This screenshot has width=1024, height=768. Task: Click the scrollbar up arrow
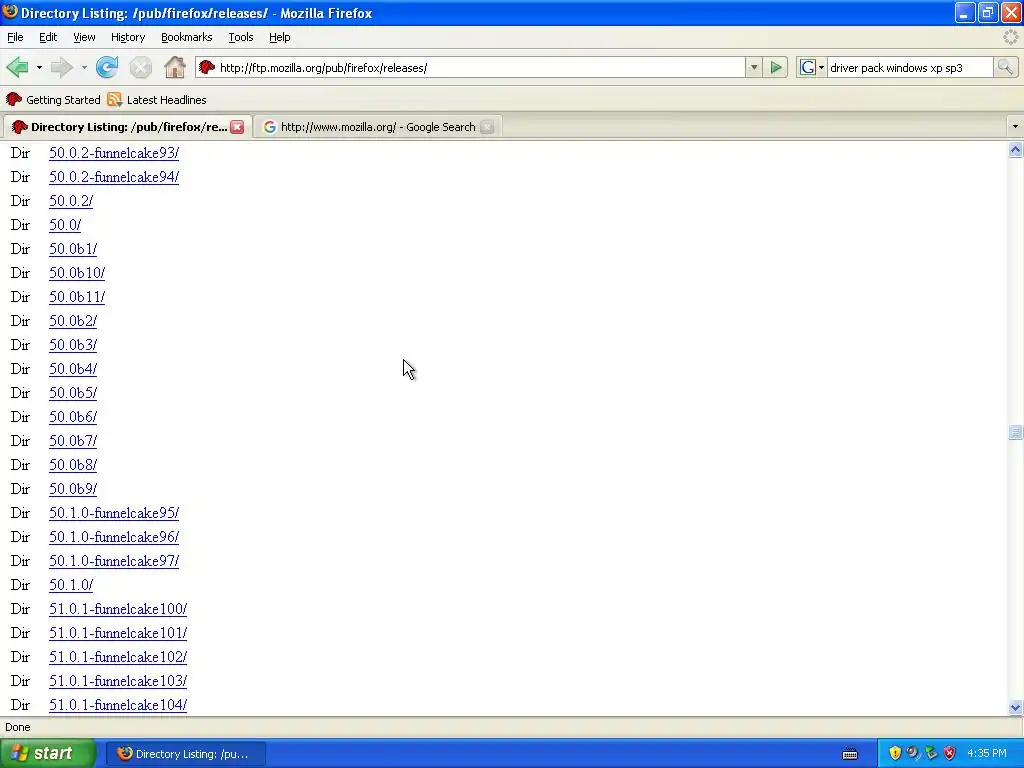pos(1015,150)
